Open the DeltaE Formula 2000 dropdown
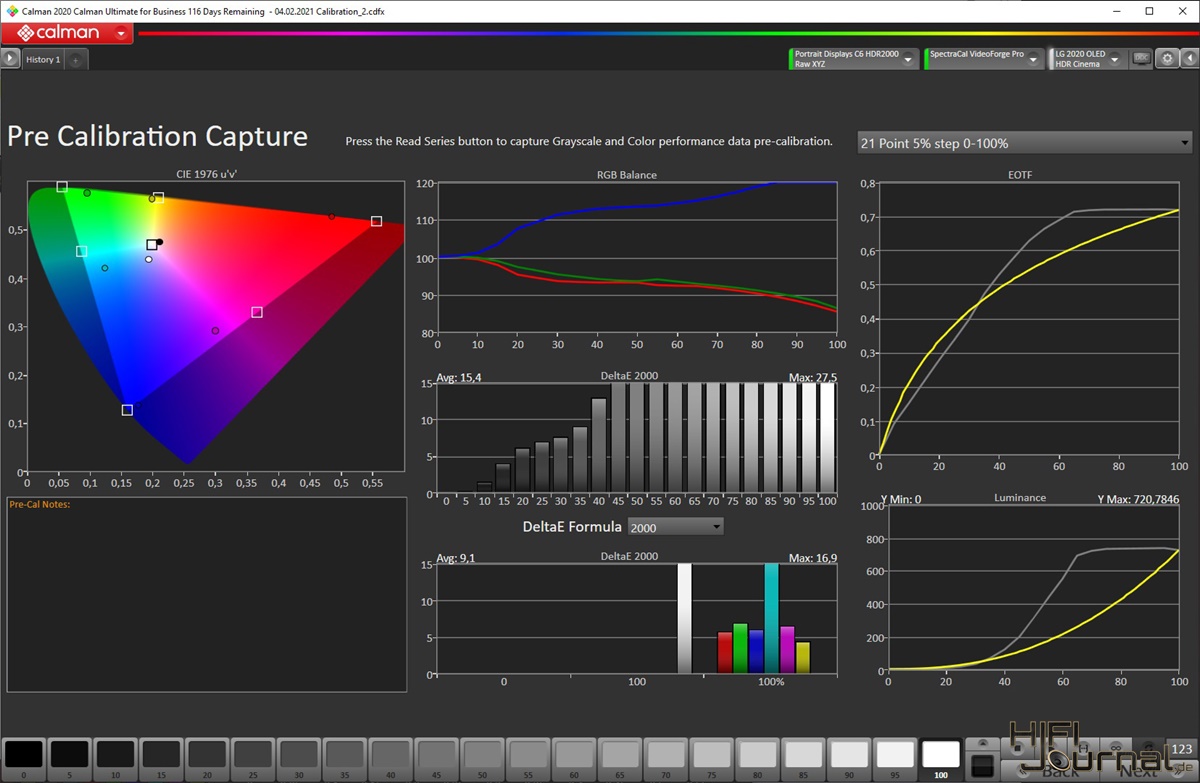The image size is (1200, 783). 676,527
